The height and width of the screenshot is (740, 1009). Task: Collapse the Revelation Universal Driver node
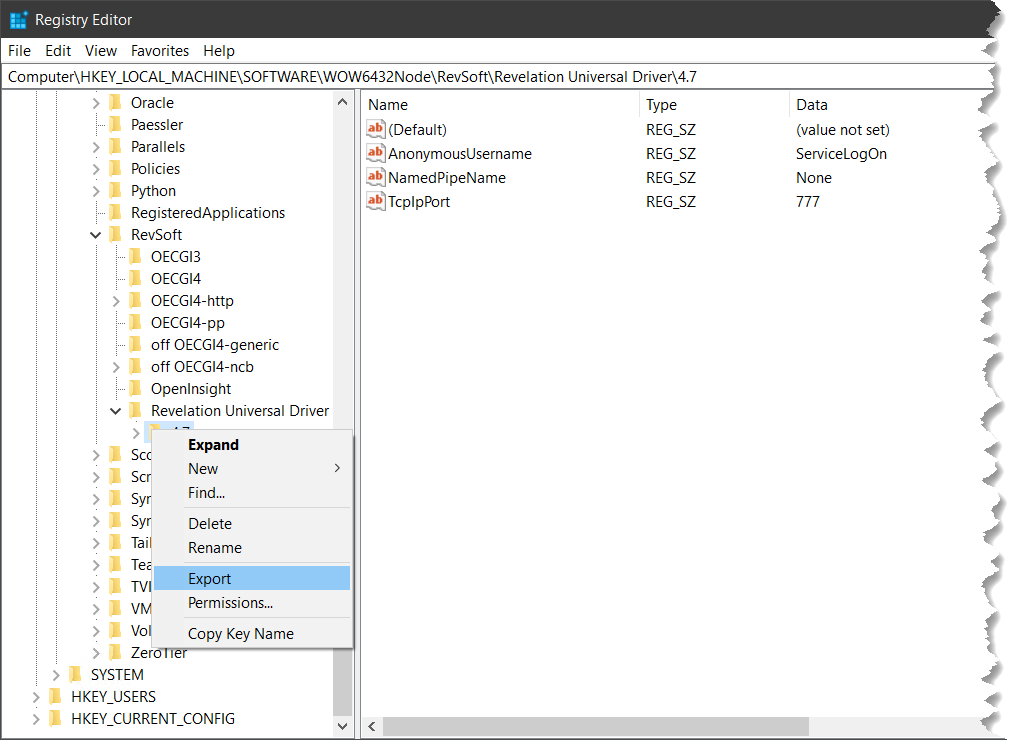coord(116,411)
